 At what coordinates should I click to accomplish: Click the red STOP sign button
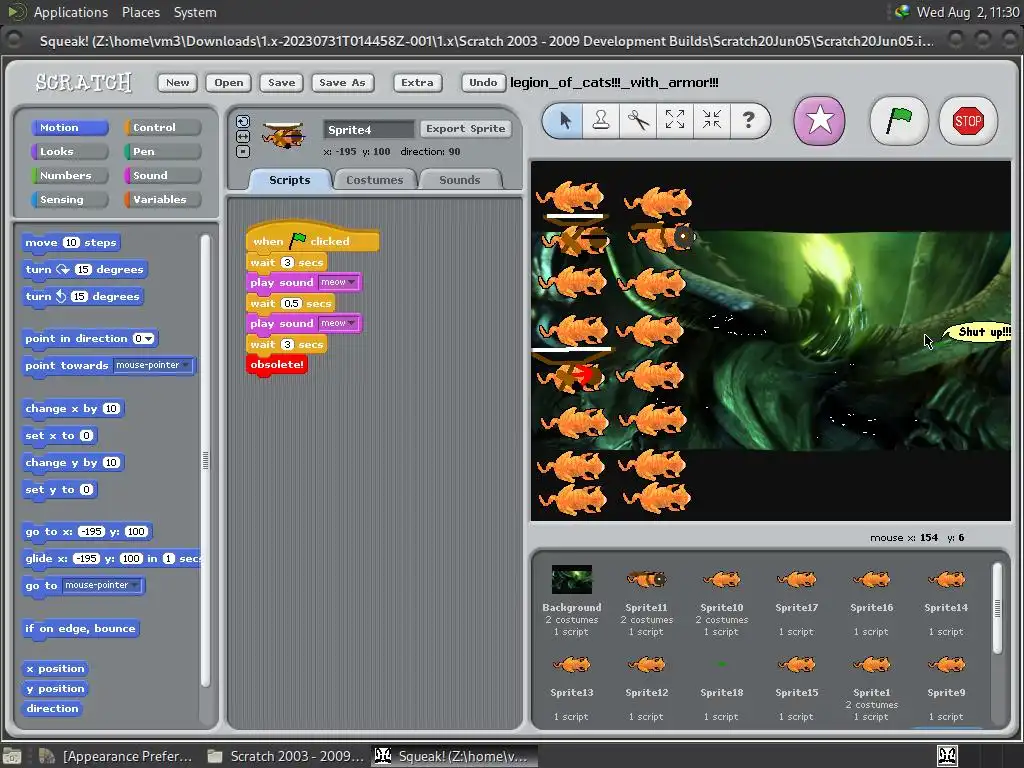968,121
